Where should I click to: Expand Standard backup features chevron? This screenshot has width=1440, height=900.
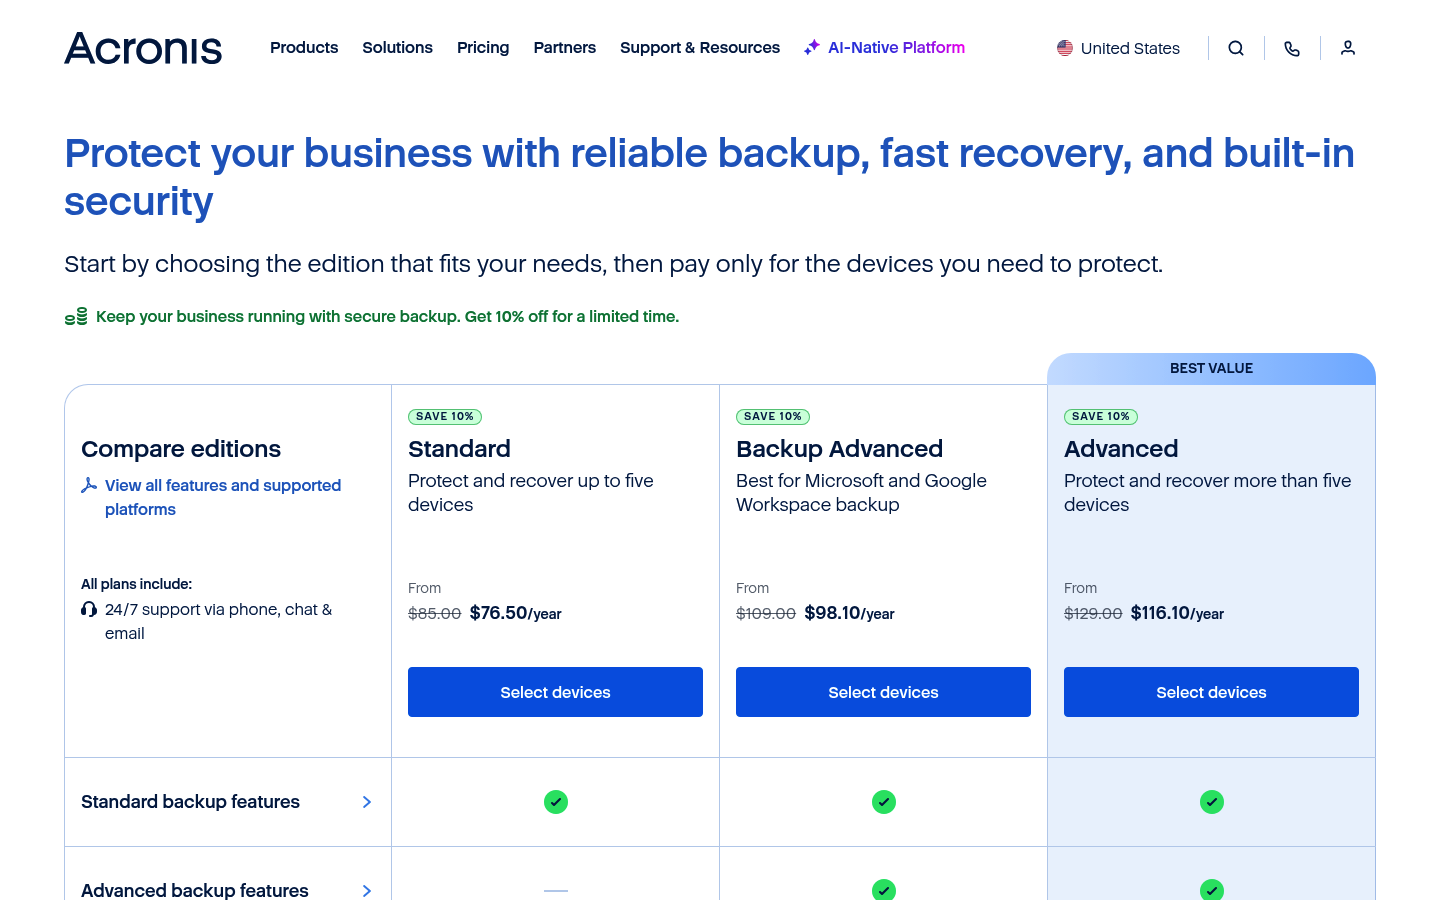pyautogui.click(x=367, y=802)
